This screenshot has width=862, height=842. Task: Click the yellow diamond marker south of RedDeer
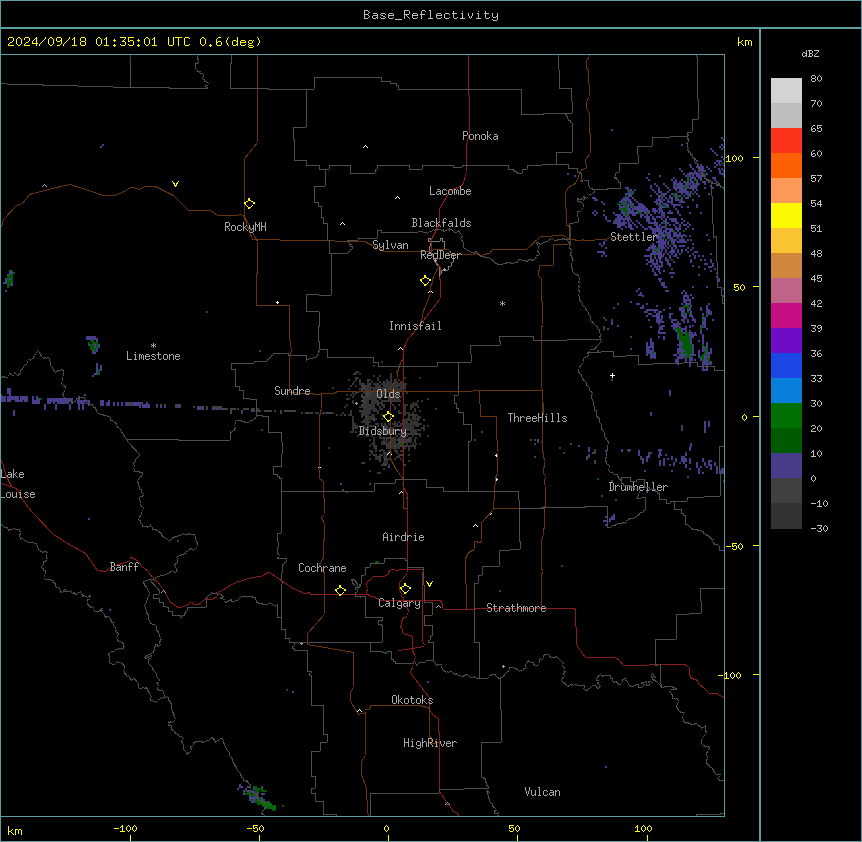point(426,281)
